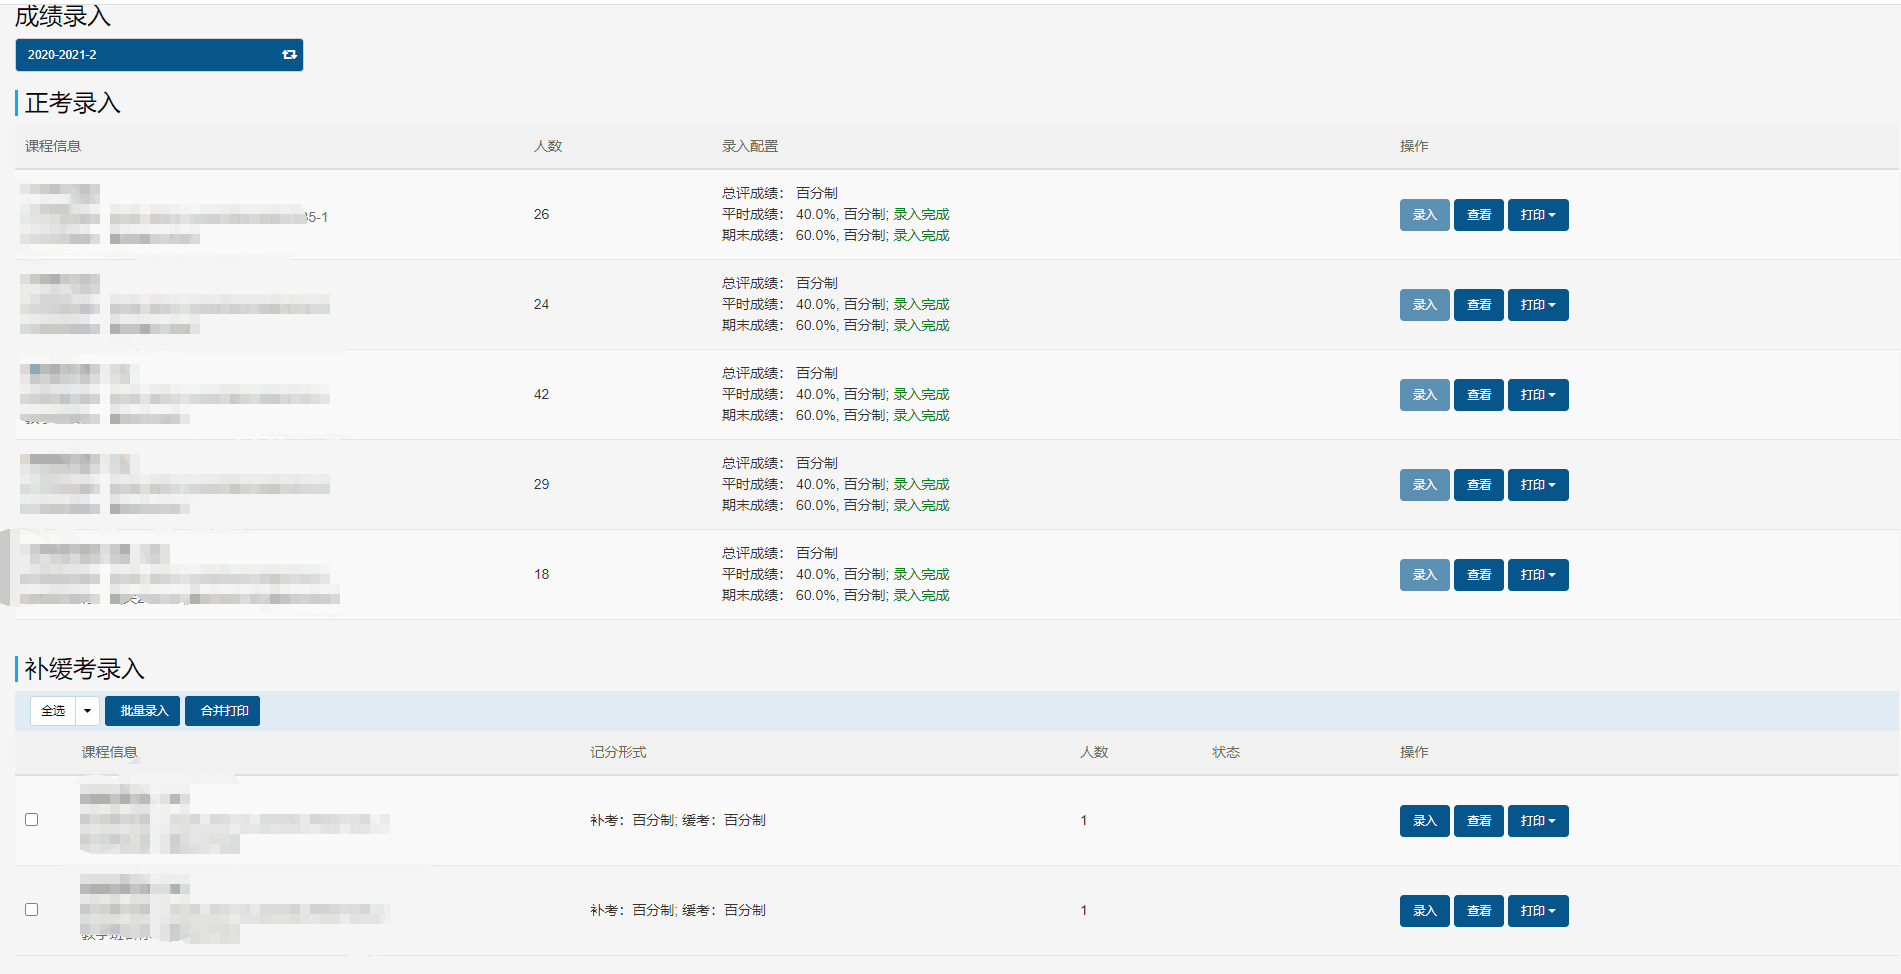This screenshot has width=1901, height=974.
Task: Expand 打印 dropdown for the 26-student course
Action: click(x=1537, y=215)
